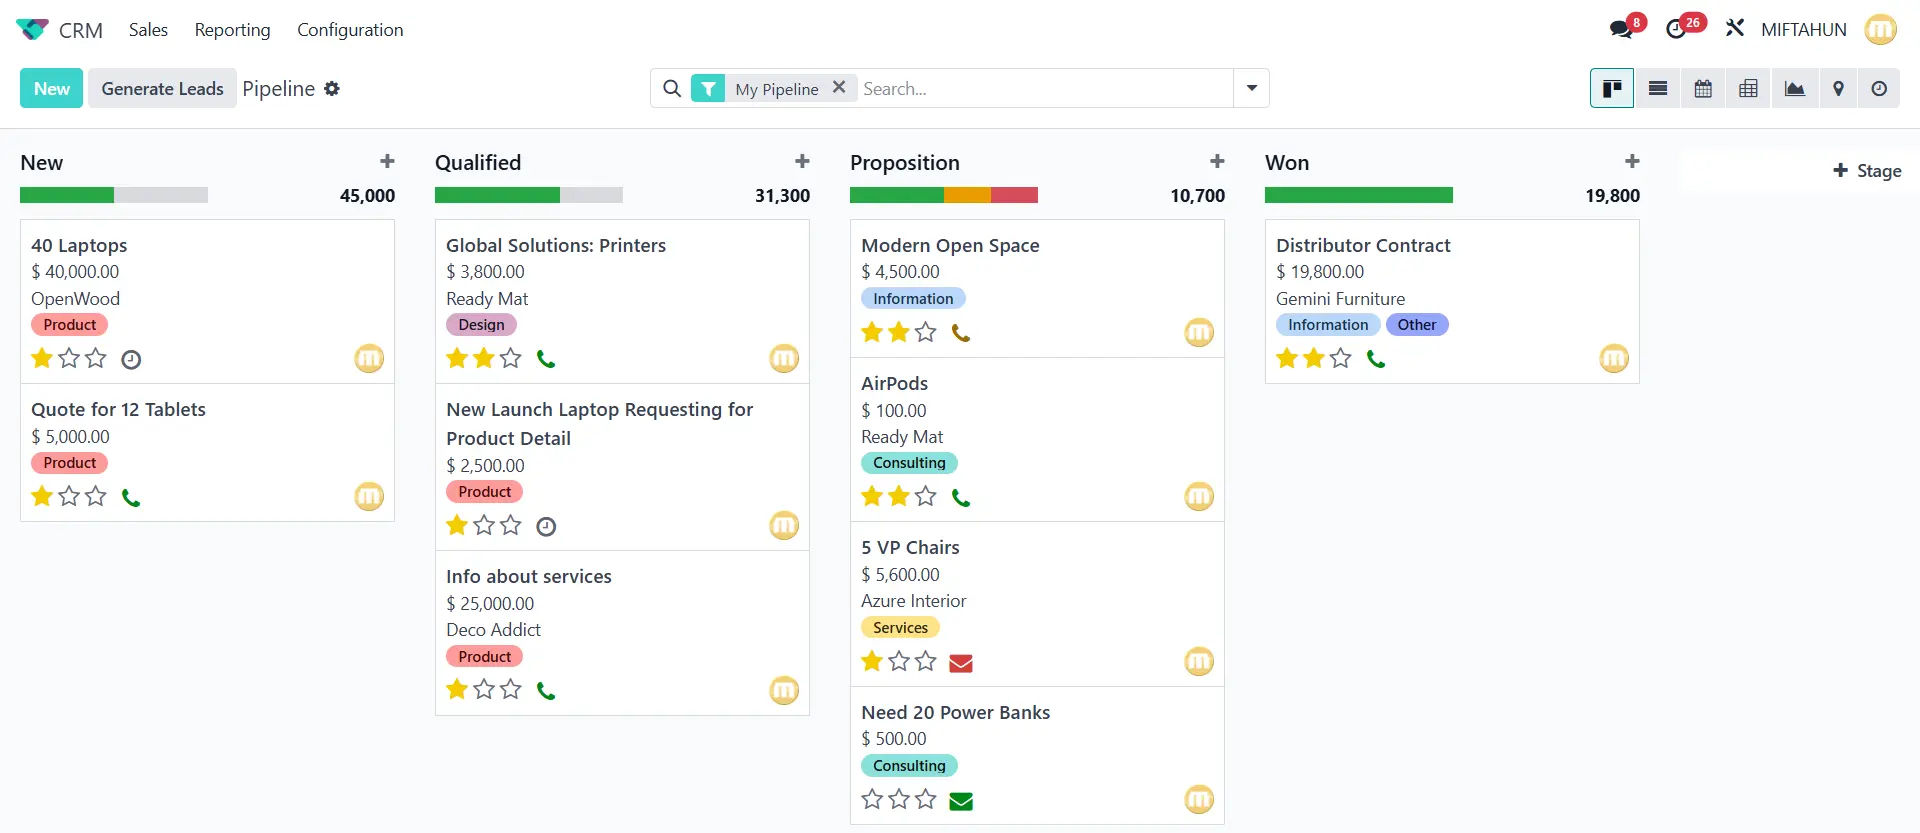The image size is (1920, 833).
Task: Set third star priority on 40 Laptops
Action: (96, 358)
